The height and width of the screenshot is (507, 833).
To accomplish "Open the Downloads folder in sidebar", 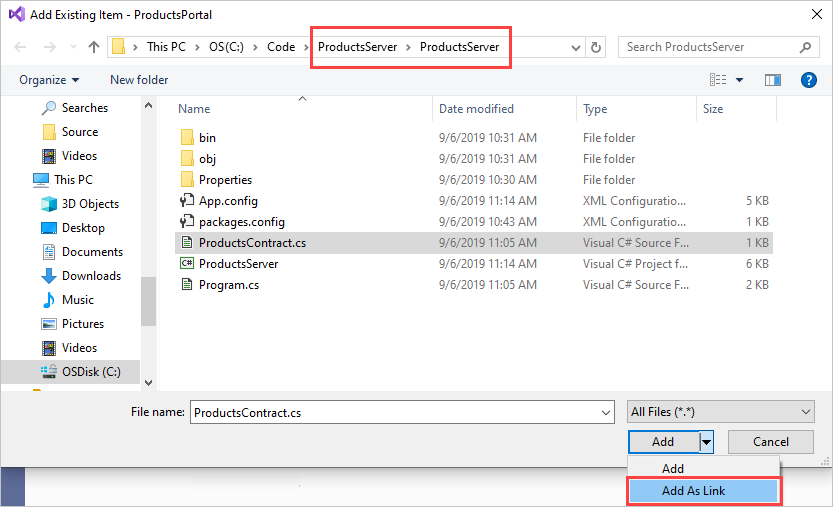I will tap(91, 276).
